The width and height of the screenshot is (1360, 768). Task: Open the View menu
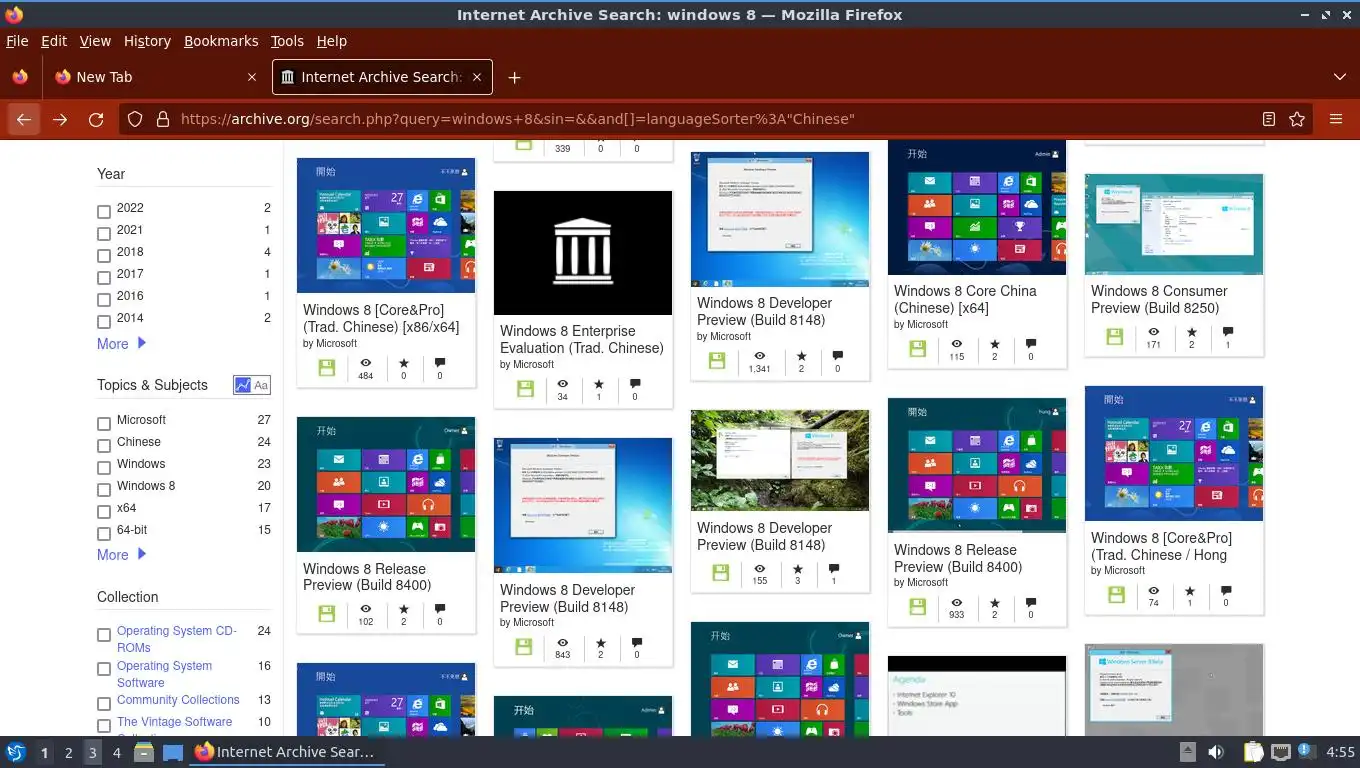coord(95,41)
